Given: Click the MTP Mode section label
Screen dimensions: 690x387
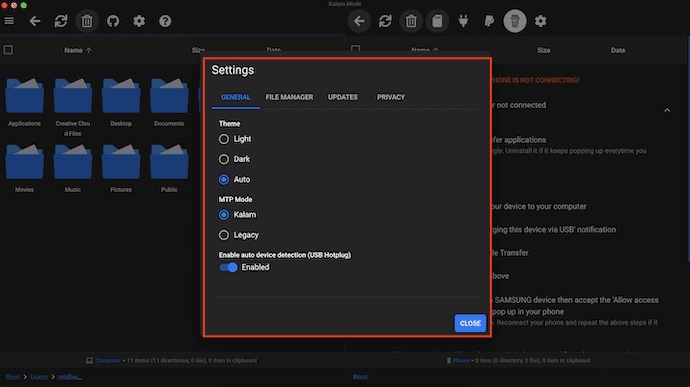Looking at the screenshot, I should pos(235,199).
